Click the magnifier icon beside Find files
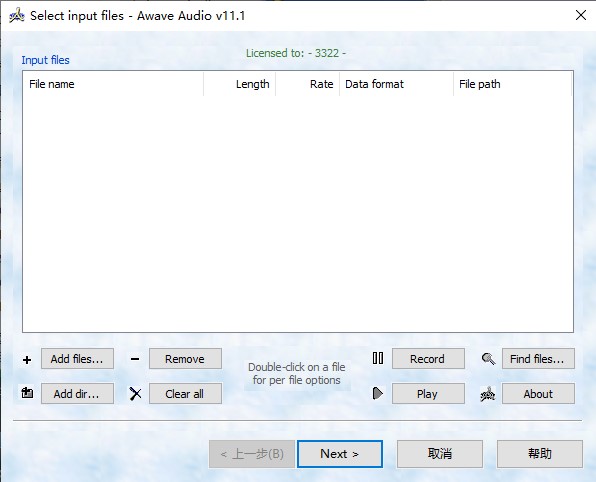This screenshot has height=482, width=596. [488, 358]
